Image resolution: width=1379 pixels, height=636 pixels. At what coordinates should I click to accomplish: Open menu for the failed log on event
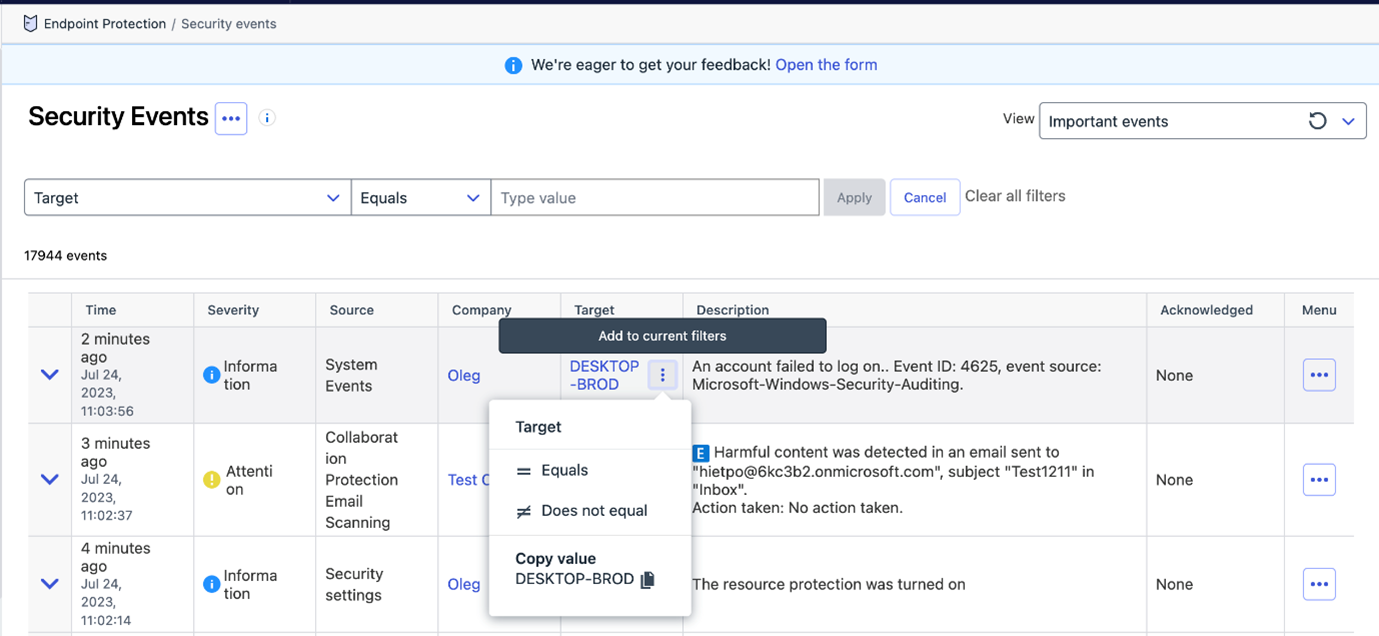point(1319,375)
